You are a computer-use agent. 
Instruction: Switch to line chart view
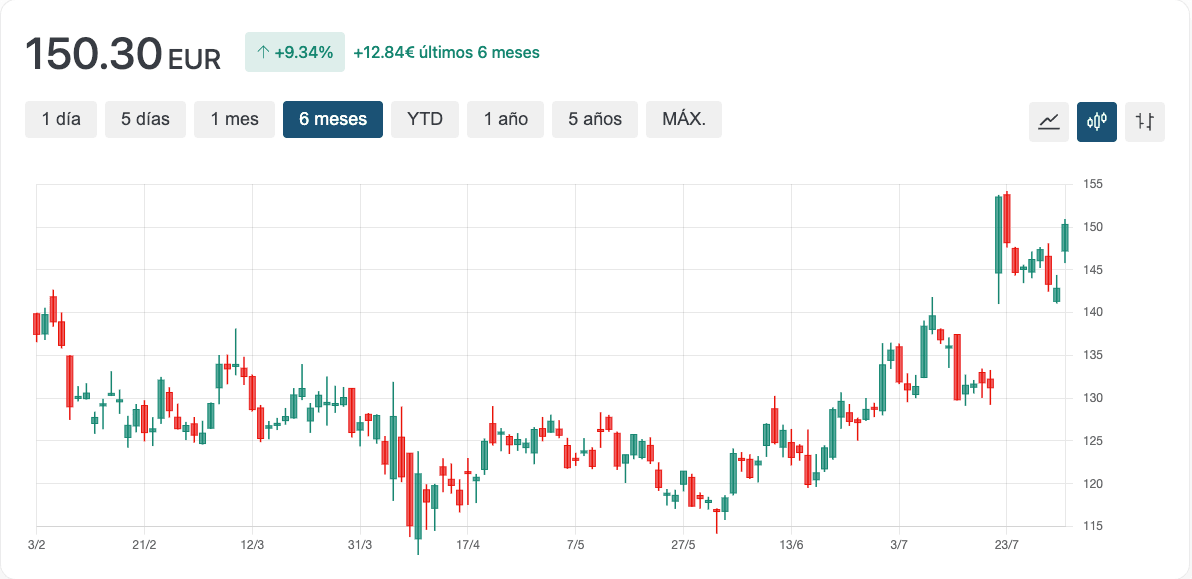[x=1049, y=122]
